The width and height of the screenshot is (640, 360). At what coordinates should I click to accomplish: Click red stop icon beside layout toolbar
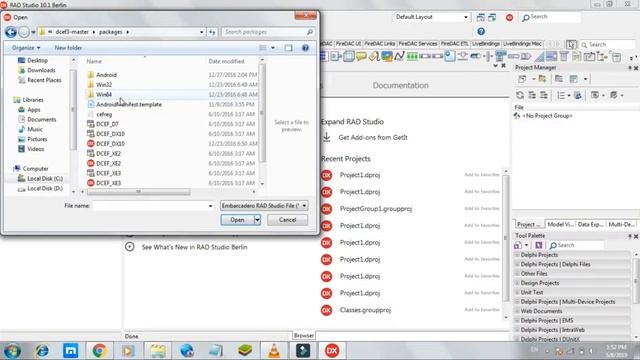click(509, 17)
